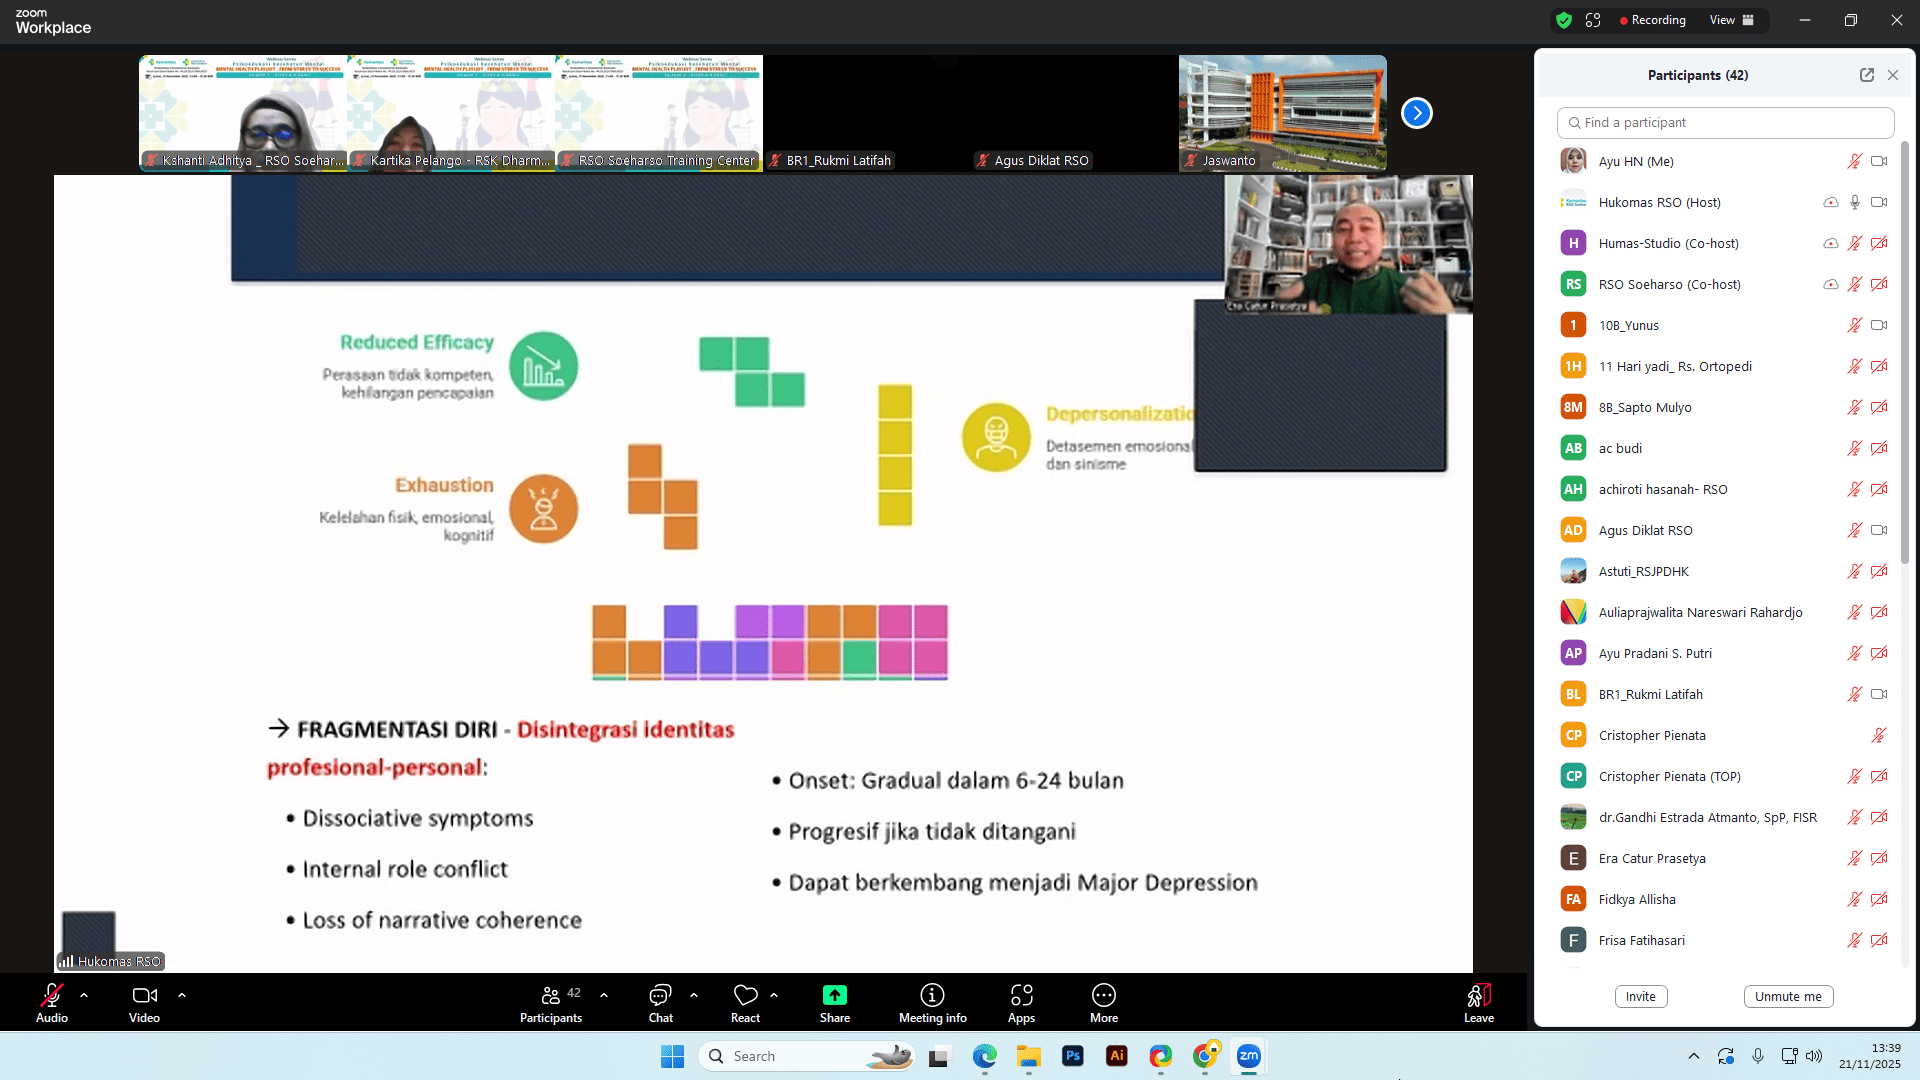1920x1080 pixels.
Task: Click the Find a participant field
Action: pos(1725,122)
